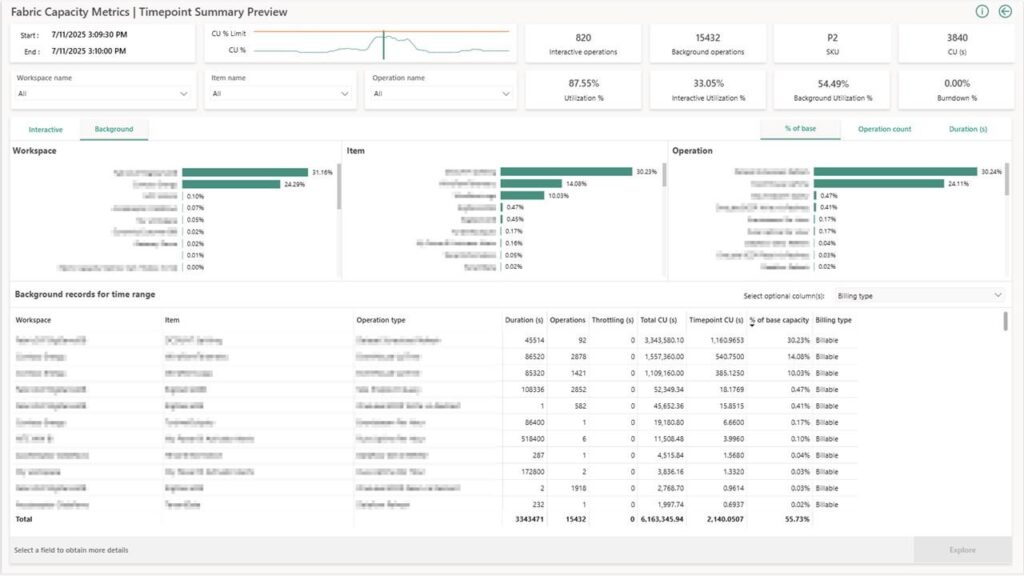
Task: Select the Operation count tab
Action: 884,129
